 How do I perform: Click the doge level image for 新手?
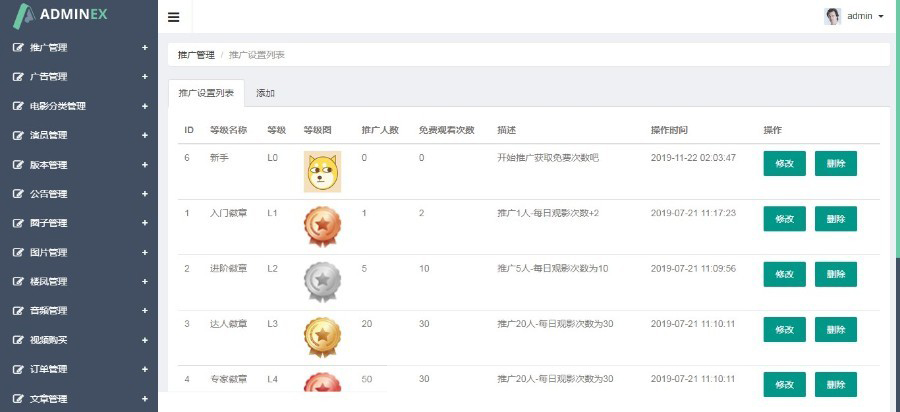[322, 172]
